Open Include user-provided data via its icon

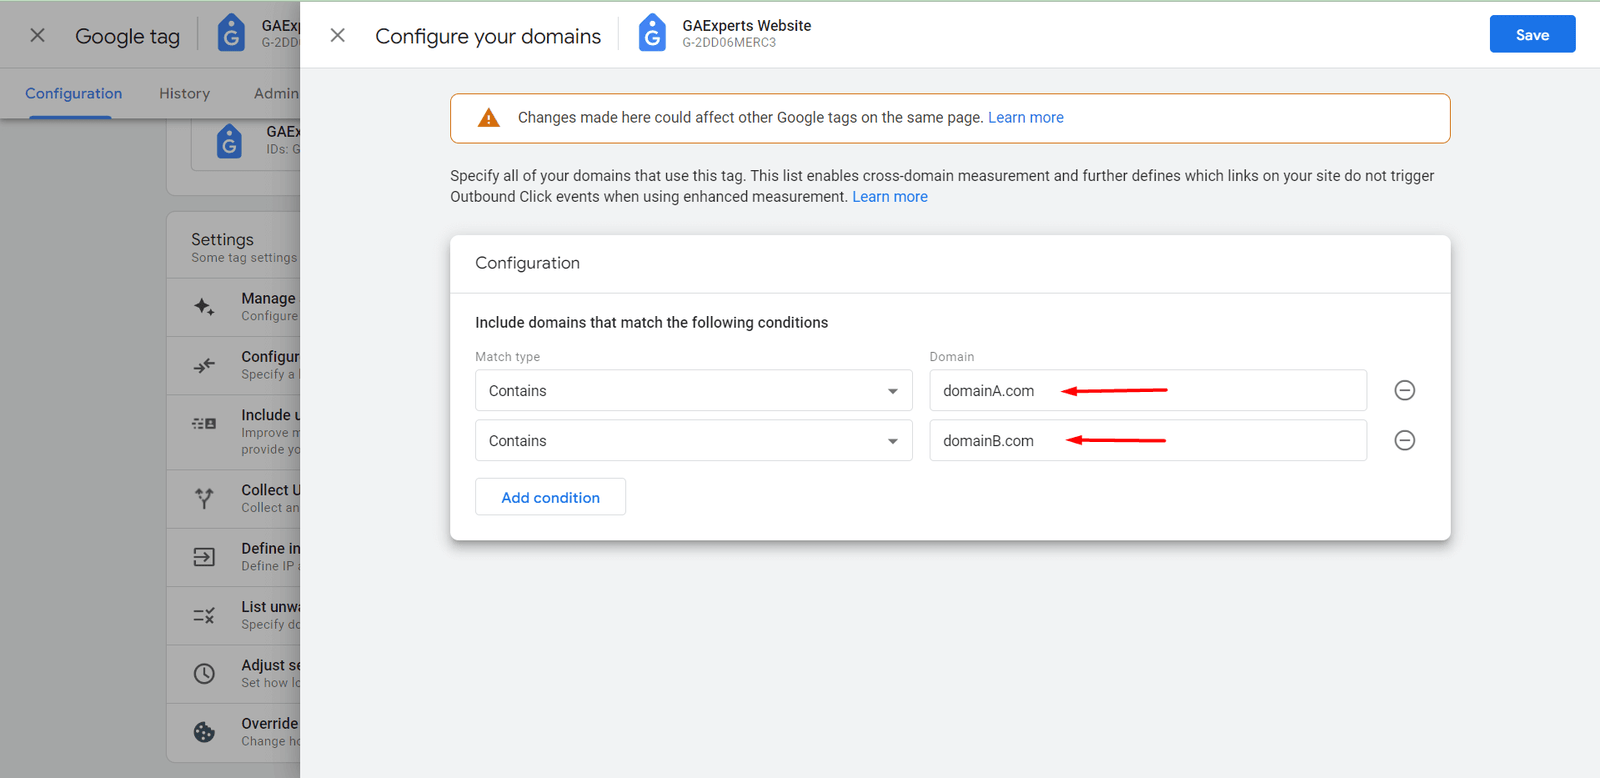[203, 423]
